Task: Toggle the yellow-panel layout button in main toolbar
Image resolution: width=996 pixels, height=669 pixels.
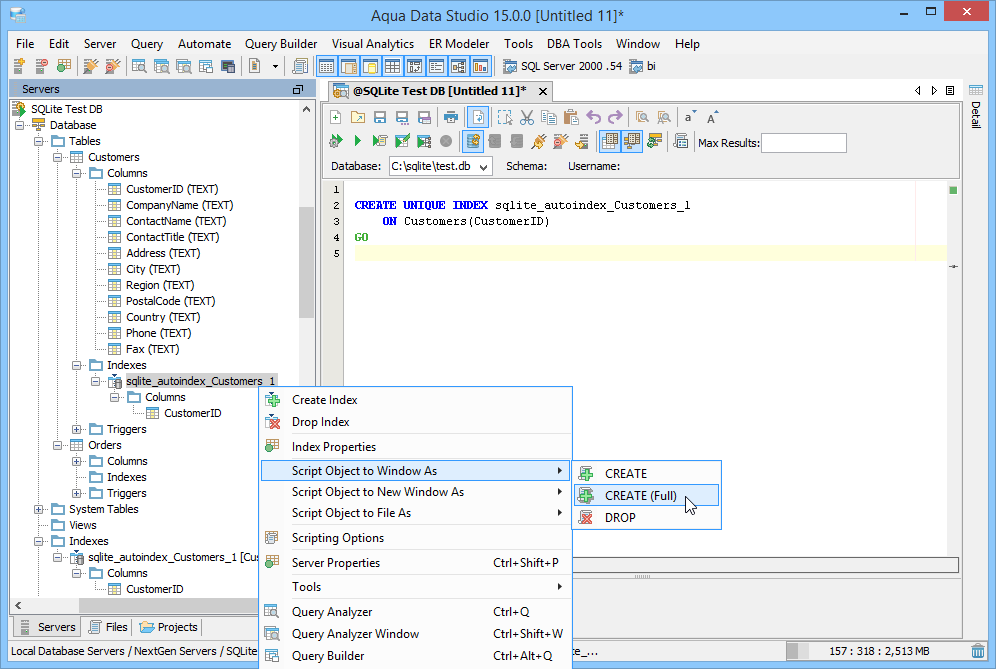Action: (370, 66)
